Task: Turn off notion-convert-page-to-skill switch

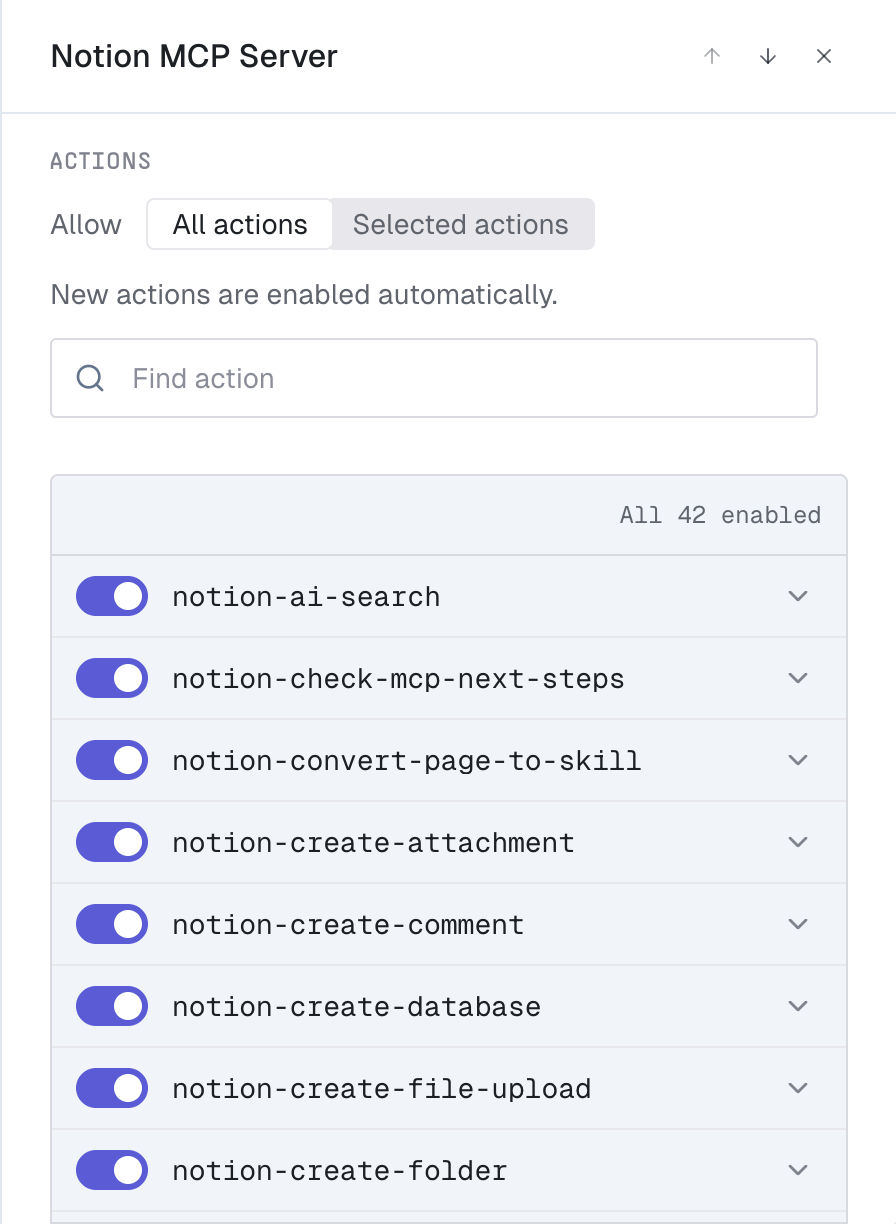Action: 112,760
